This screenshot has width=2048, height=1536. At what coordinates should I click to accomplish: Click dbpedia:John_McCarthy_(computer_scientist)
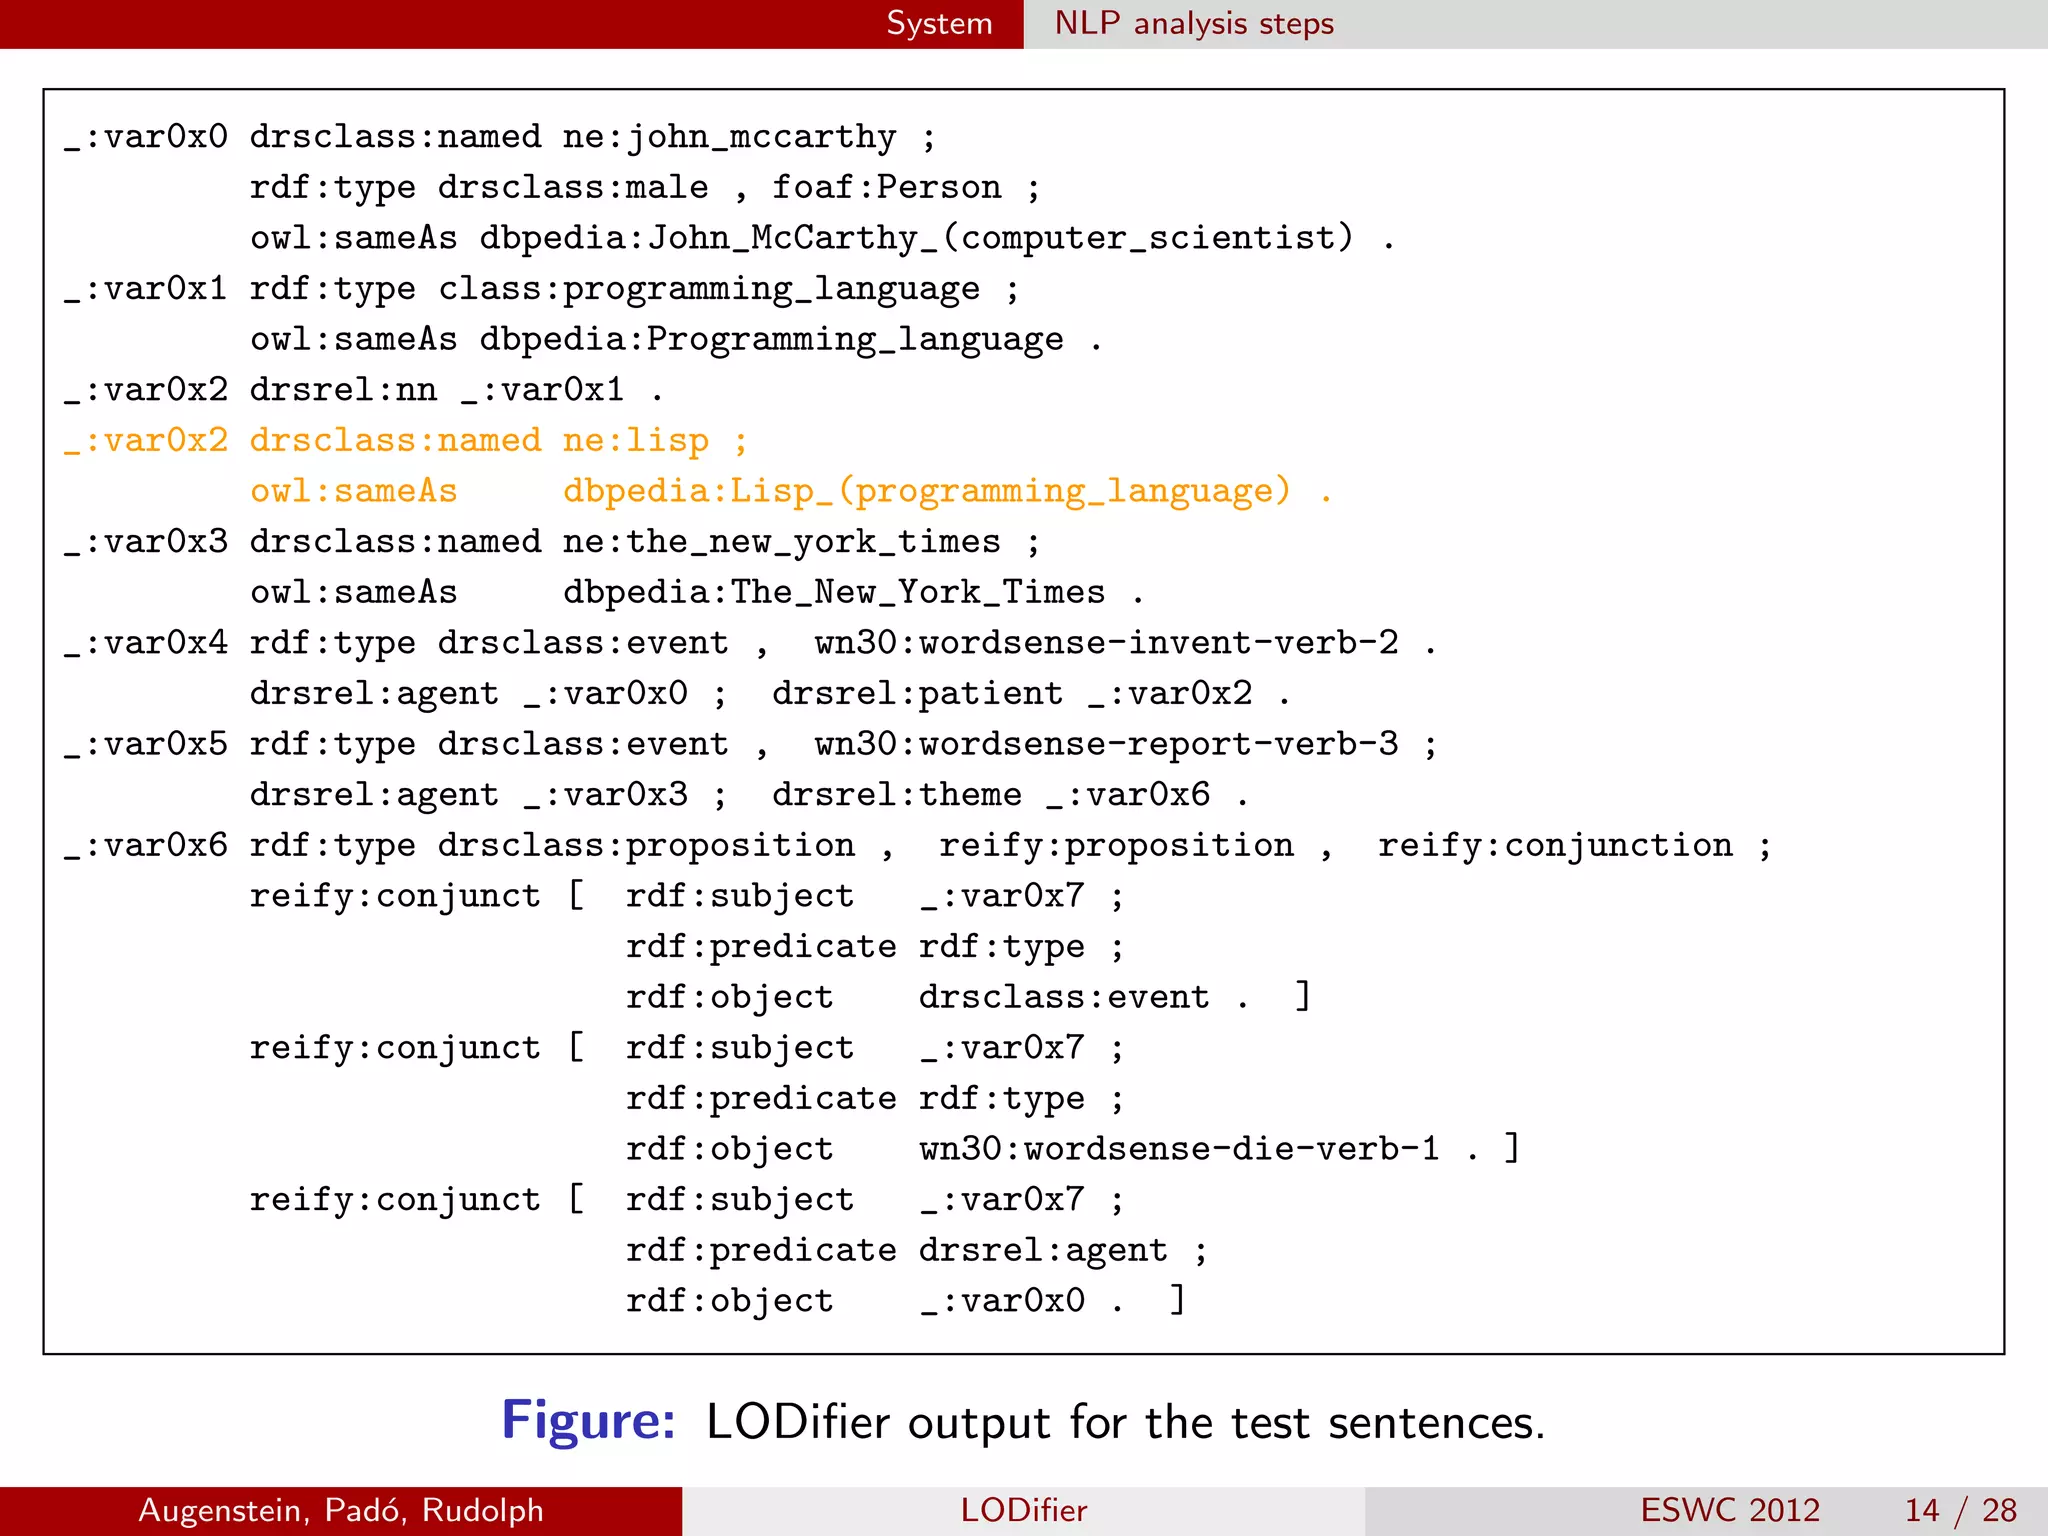click(x=916, y=238)
